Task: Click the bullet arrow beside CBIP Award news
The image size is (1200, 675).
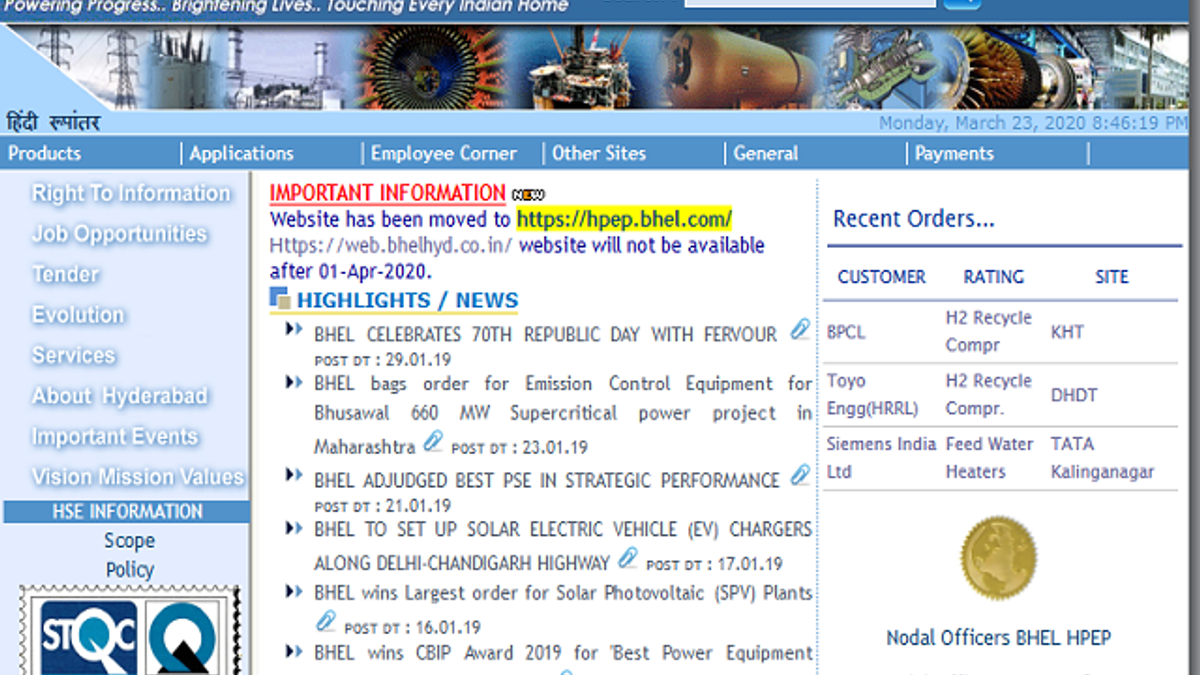Action: point(294,651)
